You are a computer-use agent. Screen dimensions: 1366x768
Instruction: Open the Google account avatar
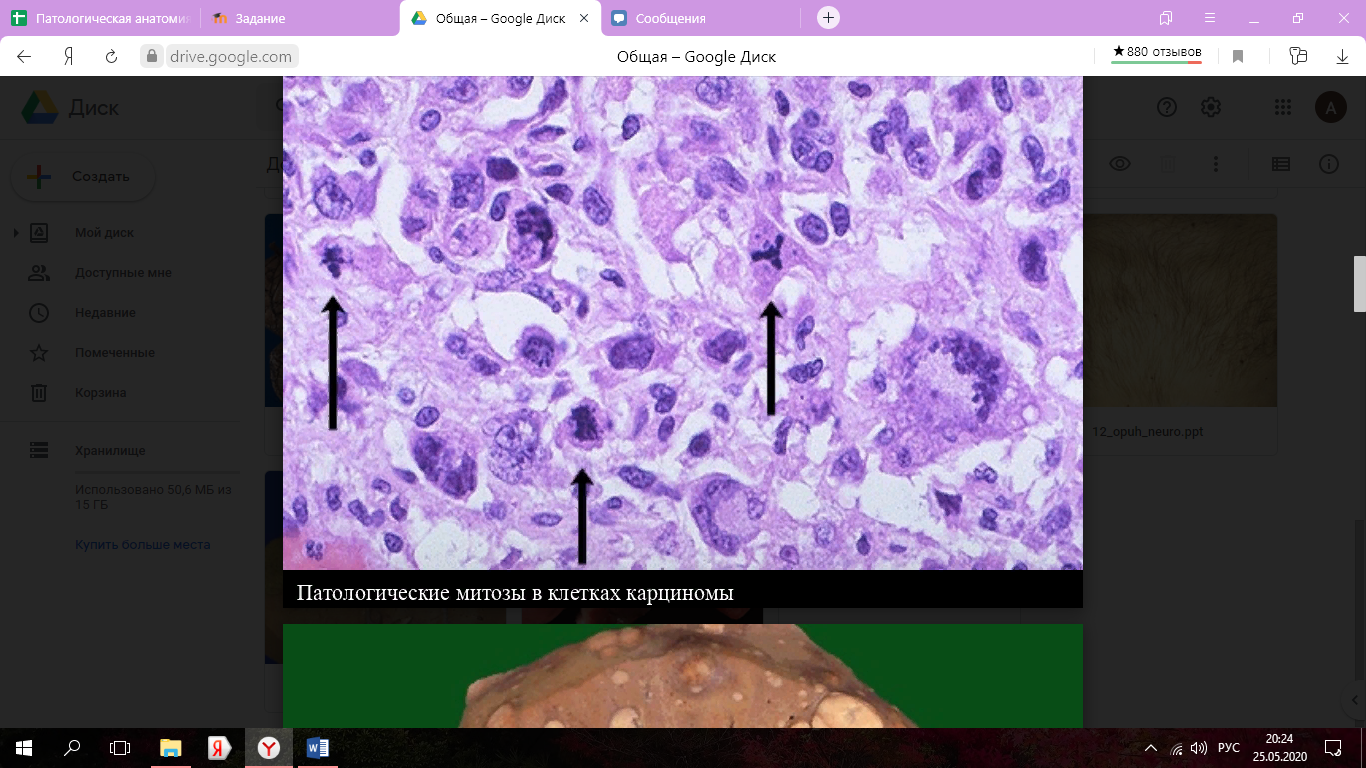pyautogui.click(x=1330, y=107)
